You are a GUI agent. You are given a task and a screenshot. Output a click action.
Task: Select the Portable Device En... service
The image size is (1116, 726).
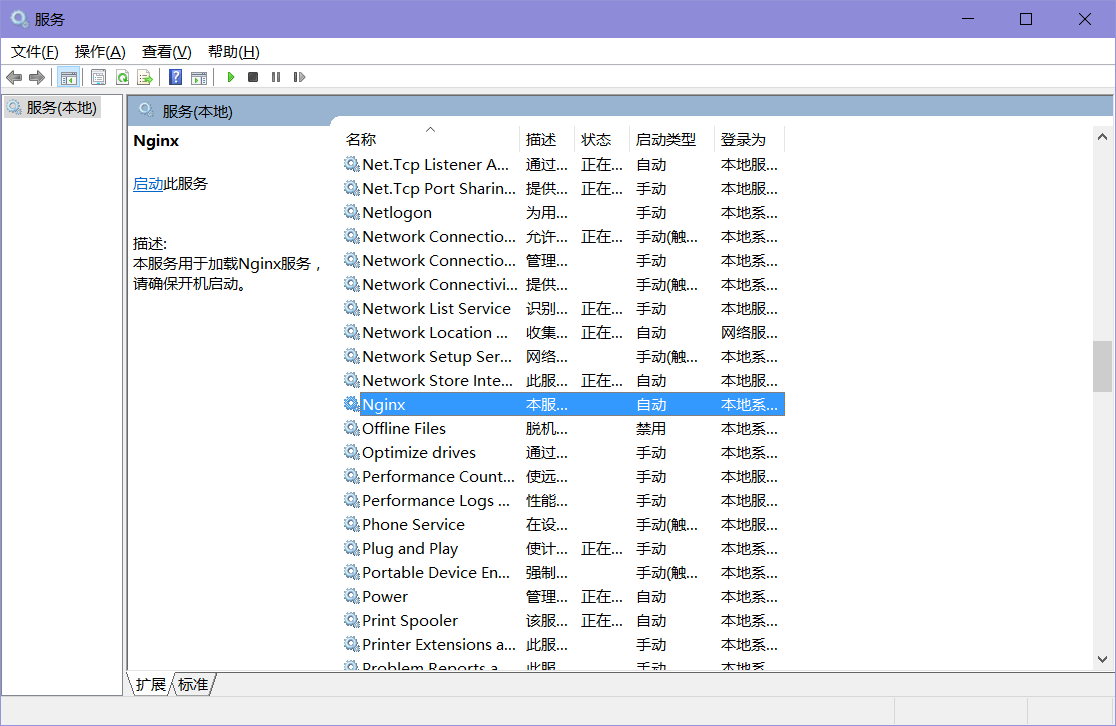436,572
